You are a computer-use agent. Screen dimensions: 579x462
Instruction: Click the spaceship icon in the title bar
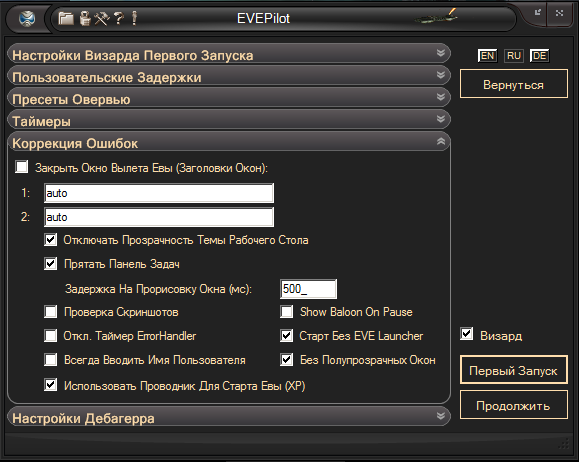[x=436, y=17]
